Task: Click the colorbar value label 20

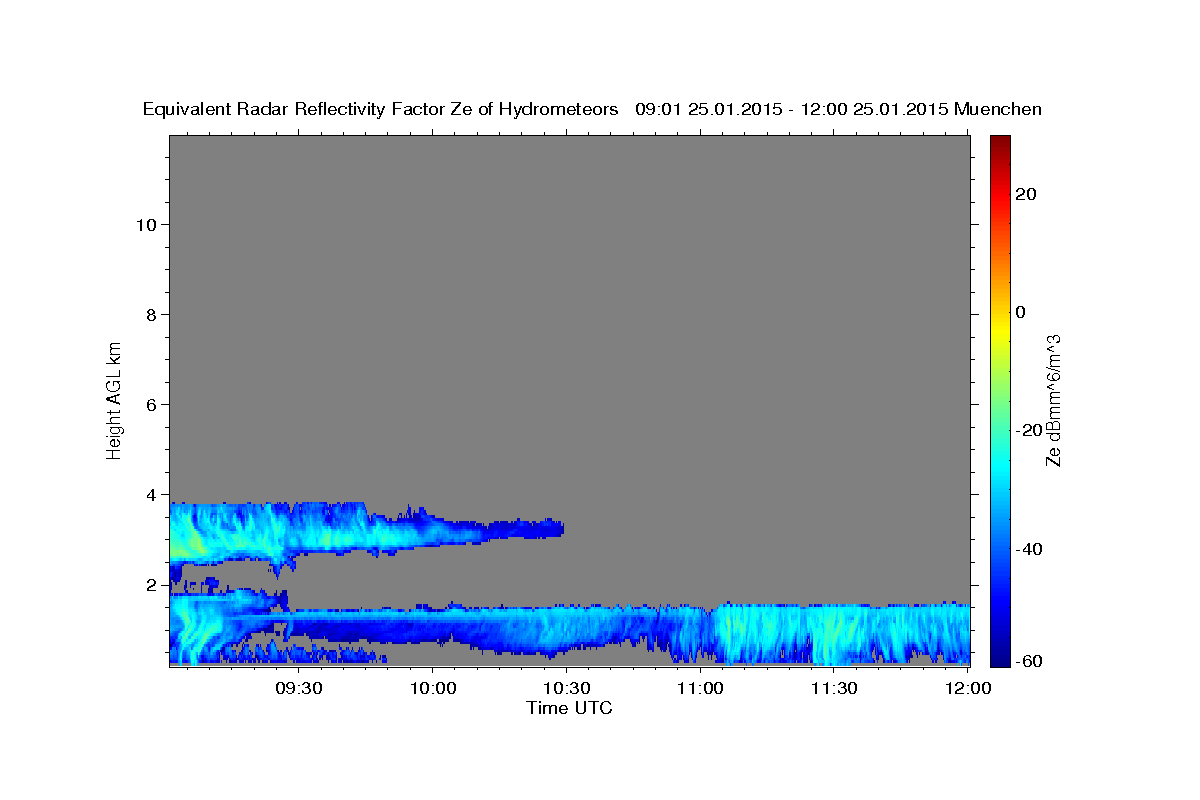Action: pyautogui.click(x=1027, y=194)
